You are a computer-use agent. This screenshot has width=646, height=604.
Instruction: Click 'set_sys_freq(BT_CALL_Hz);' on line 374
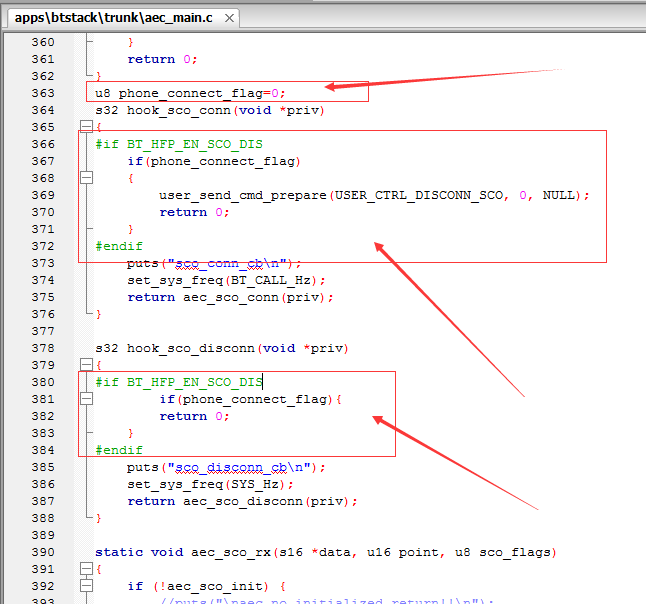(x=226, y=281)
